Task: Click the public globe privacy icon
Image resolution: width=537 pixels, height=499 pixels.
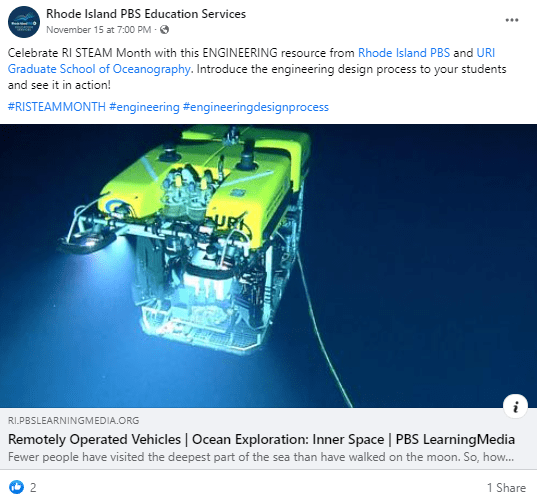Action: 164,30
